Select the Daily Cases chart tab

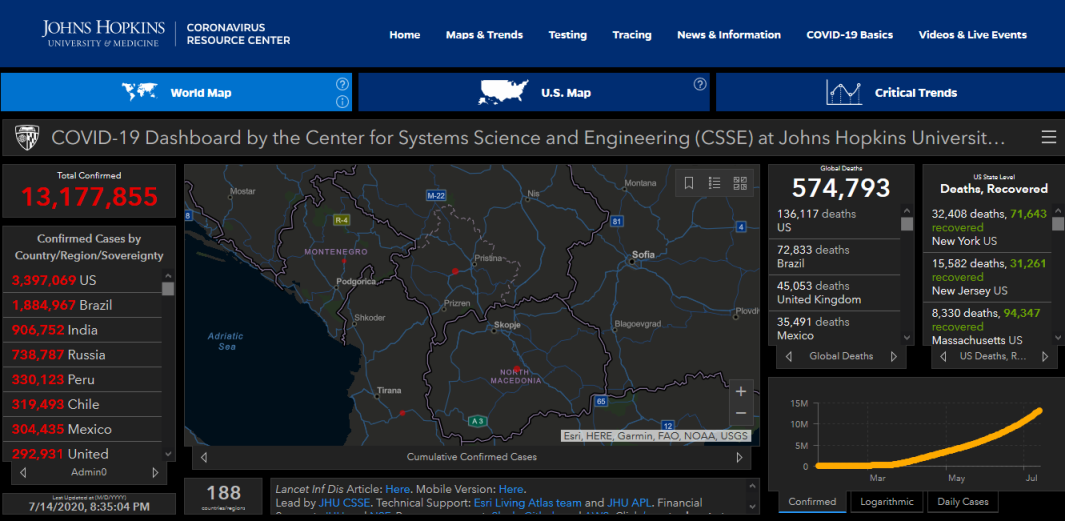tap(962, 502)
